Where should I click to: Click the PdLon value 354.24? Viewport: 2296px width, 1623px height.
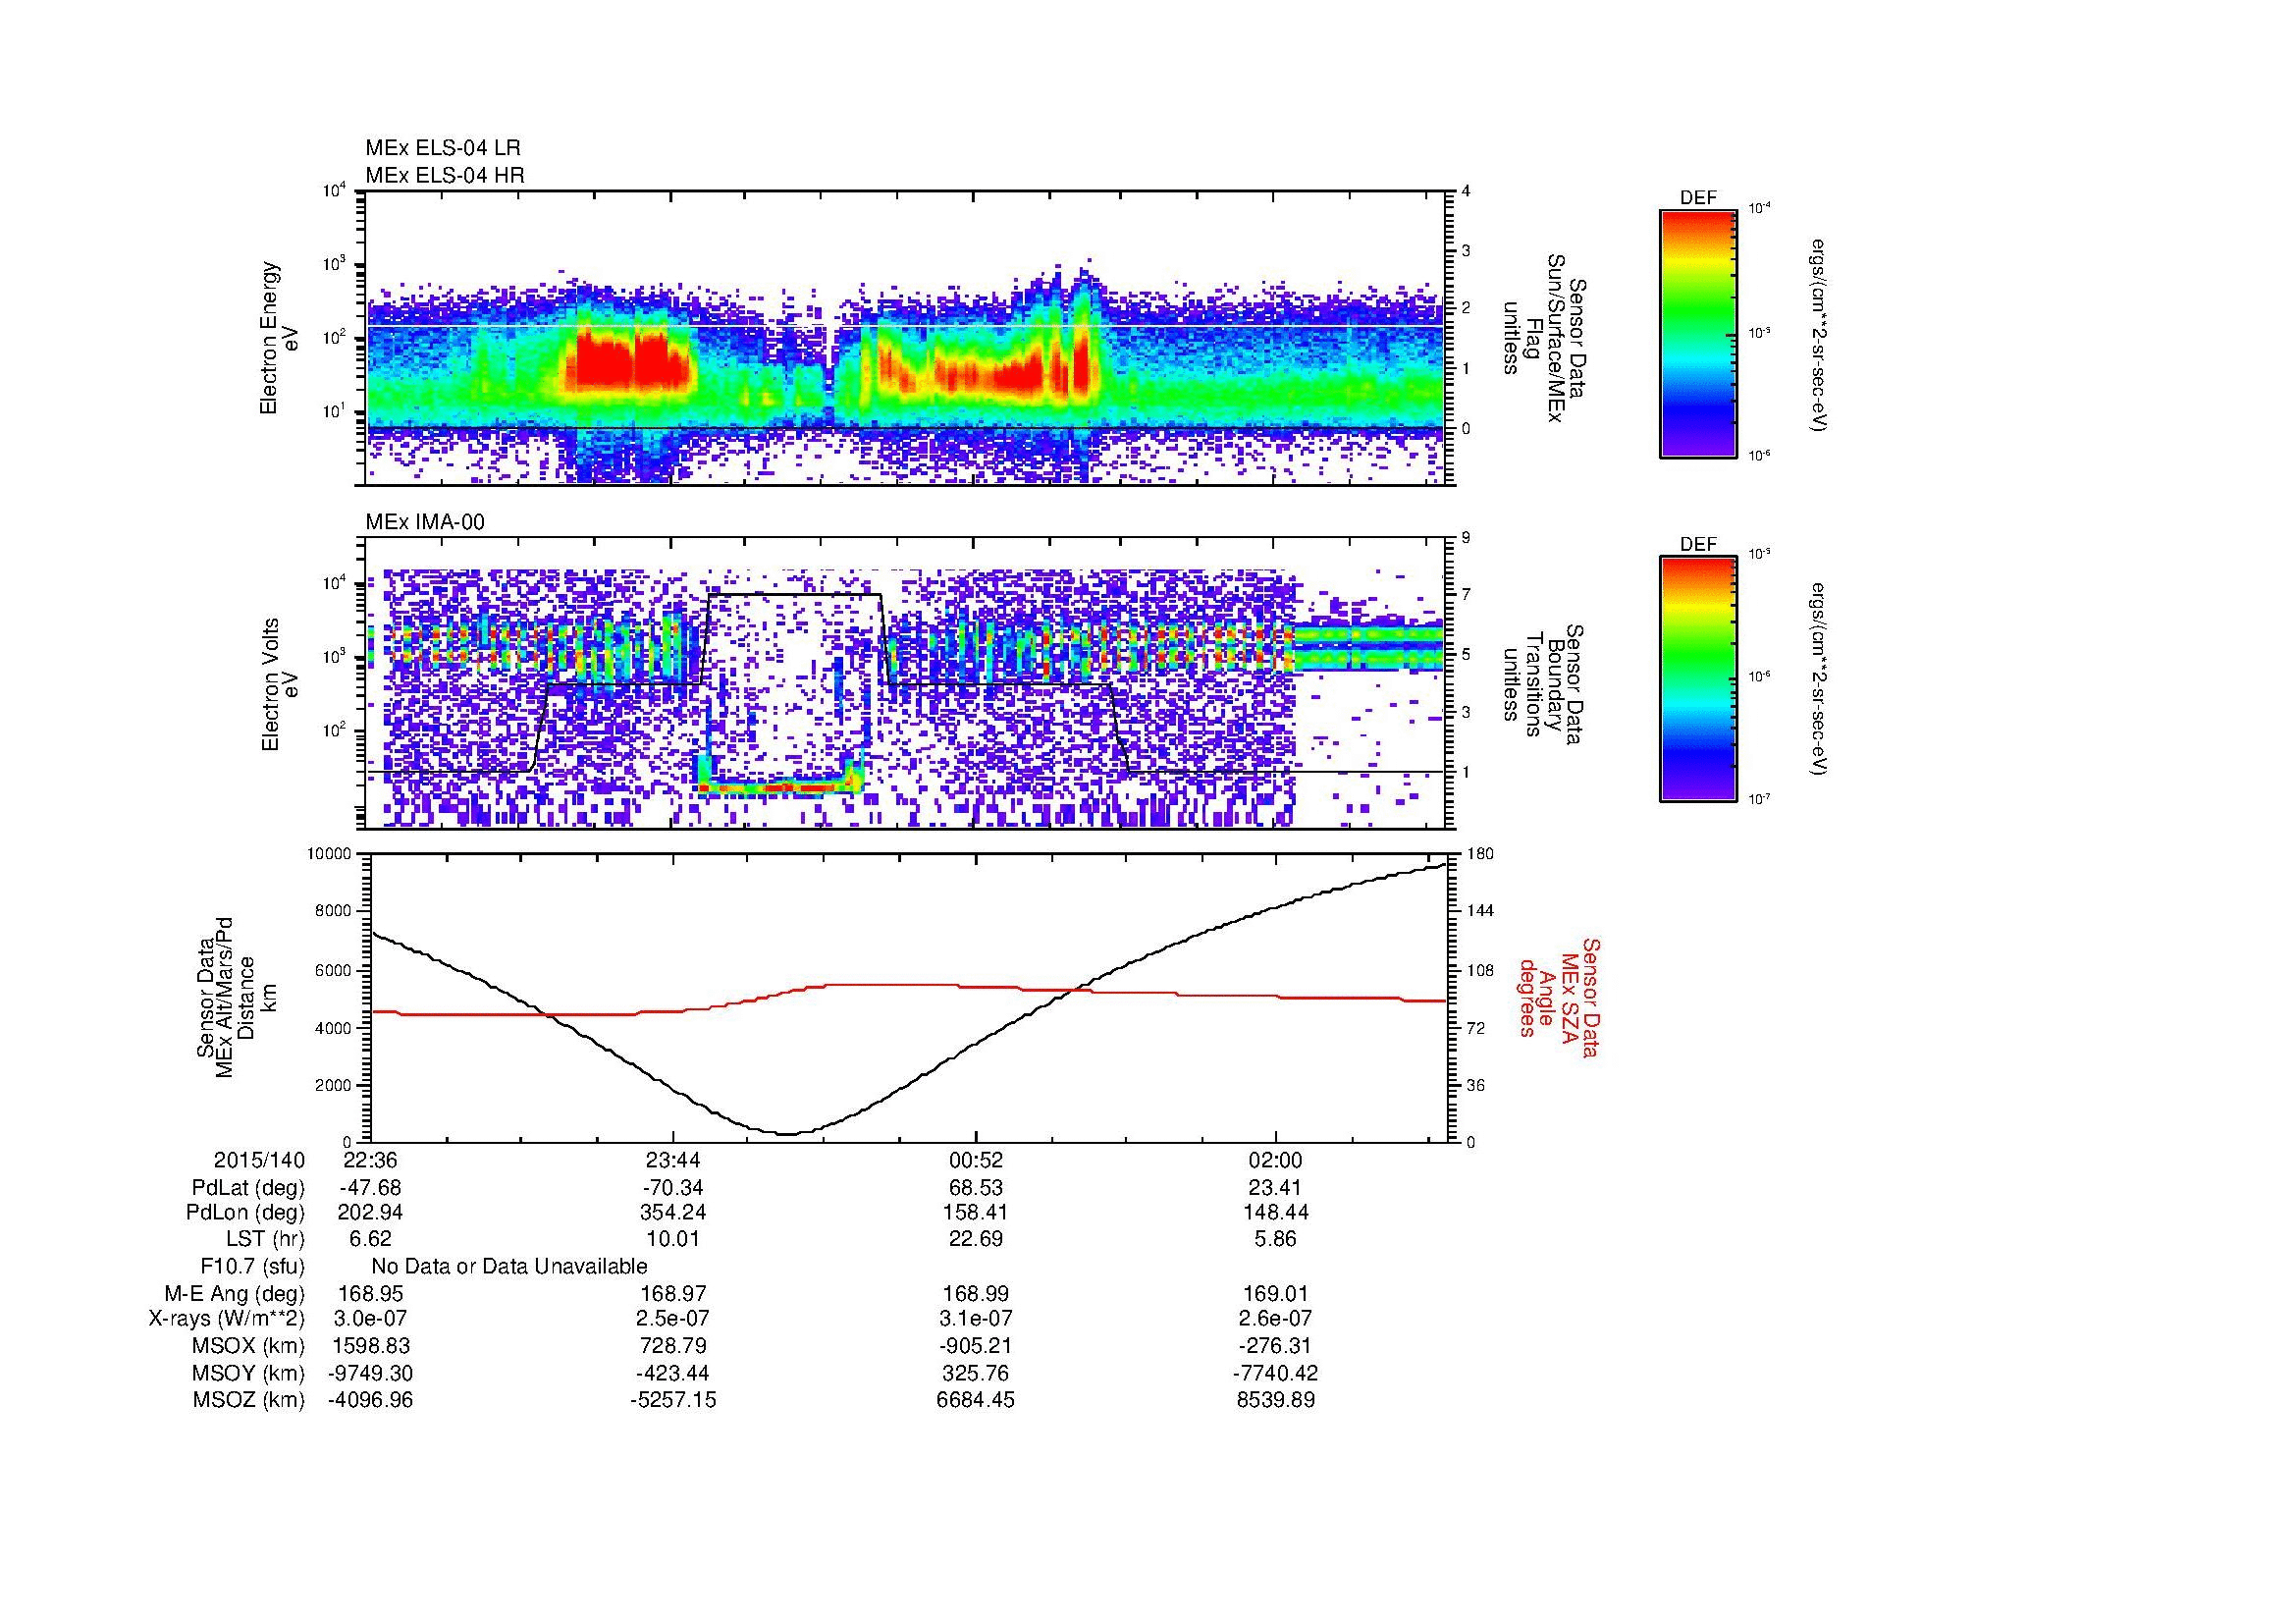click(673, 1213)
